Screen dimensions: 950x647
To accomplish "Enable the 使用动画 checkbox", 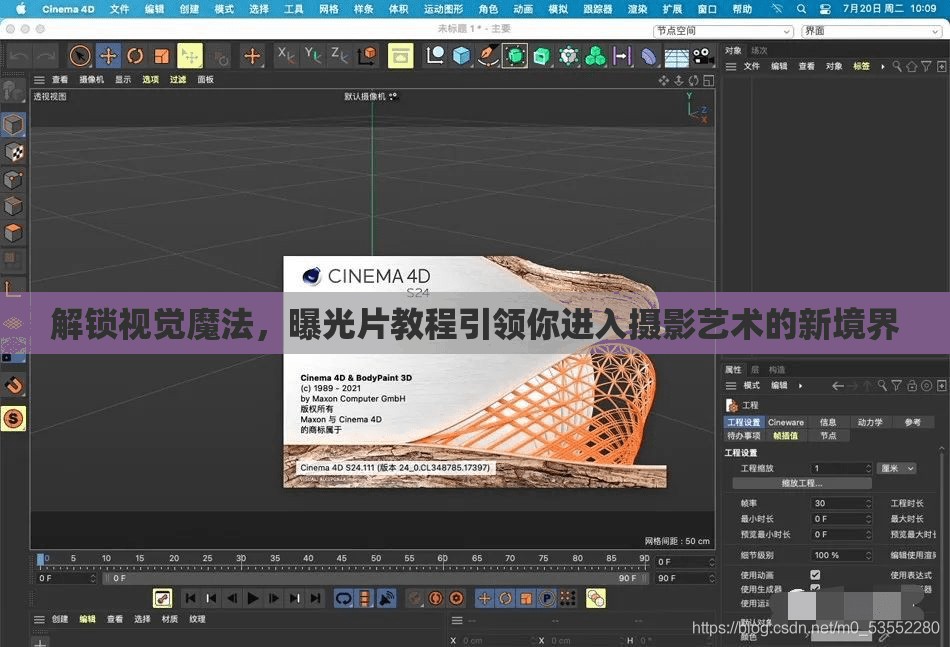I will coord(815,575).
